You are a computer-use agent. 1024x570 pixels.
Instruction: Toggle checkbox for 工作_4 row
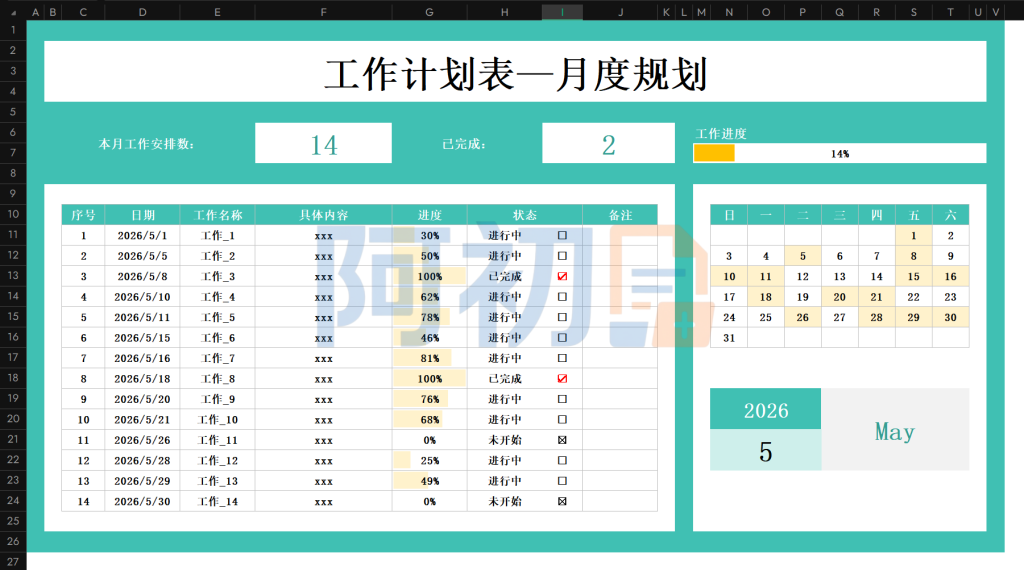(x=562, y=296)
